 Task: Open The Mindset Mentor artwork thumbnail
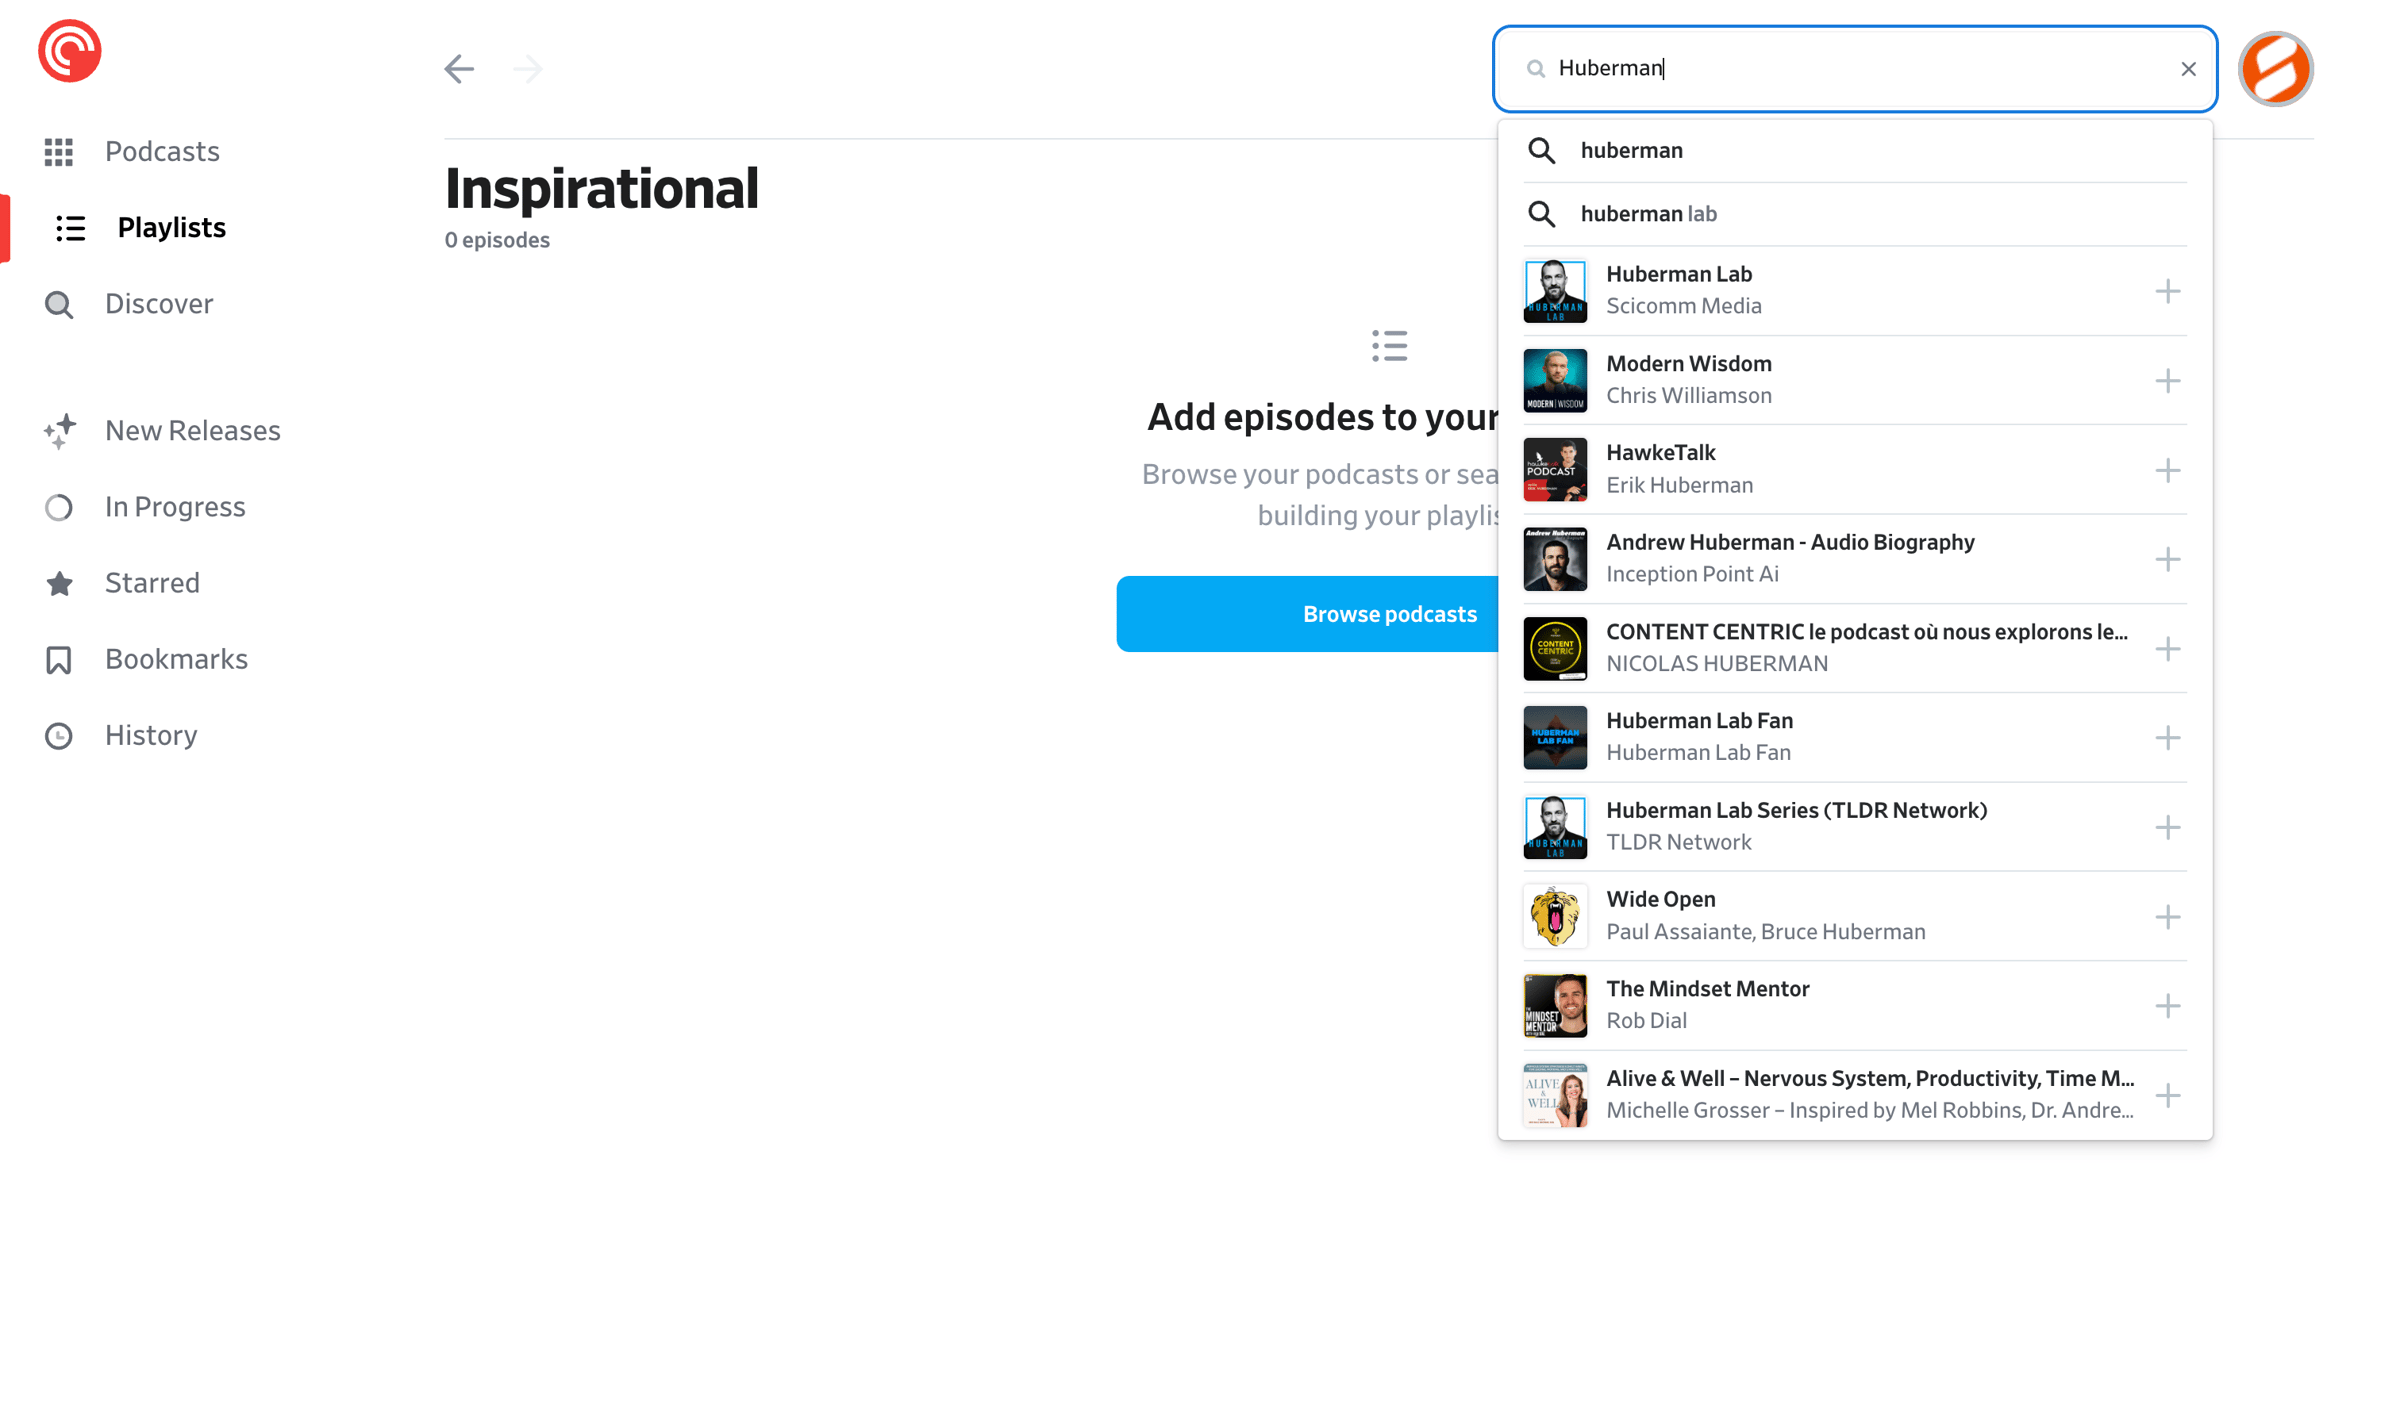tap(1555, 1006)
